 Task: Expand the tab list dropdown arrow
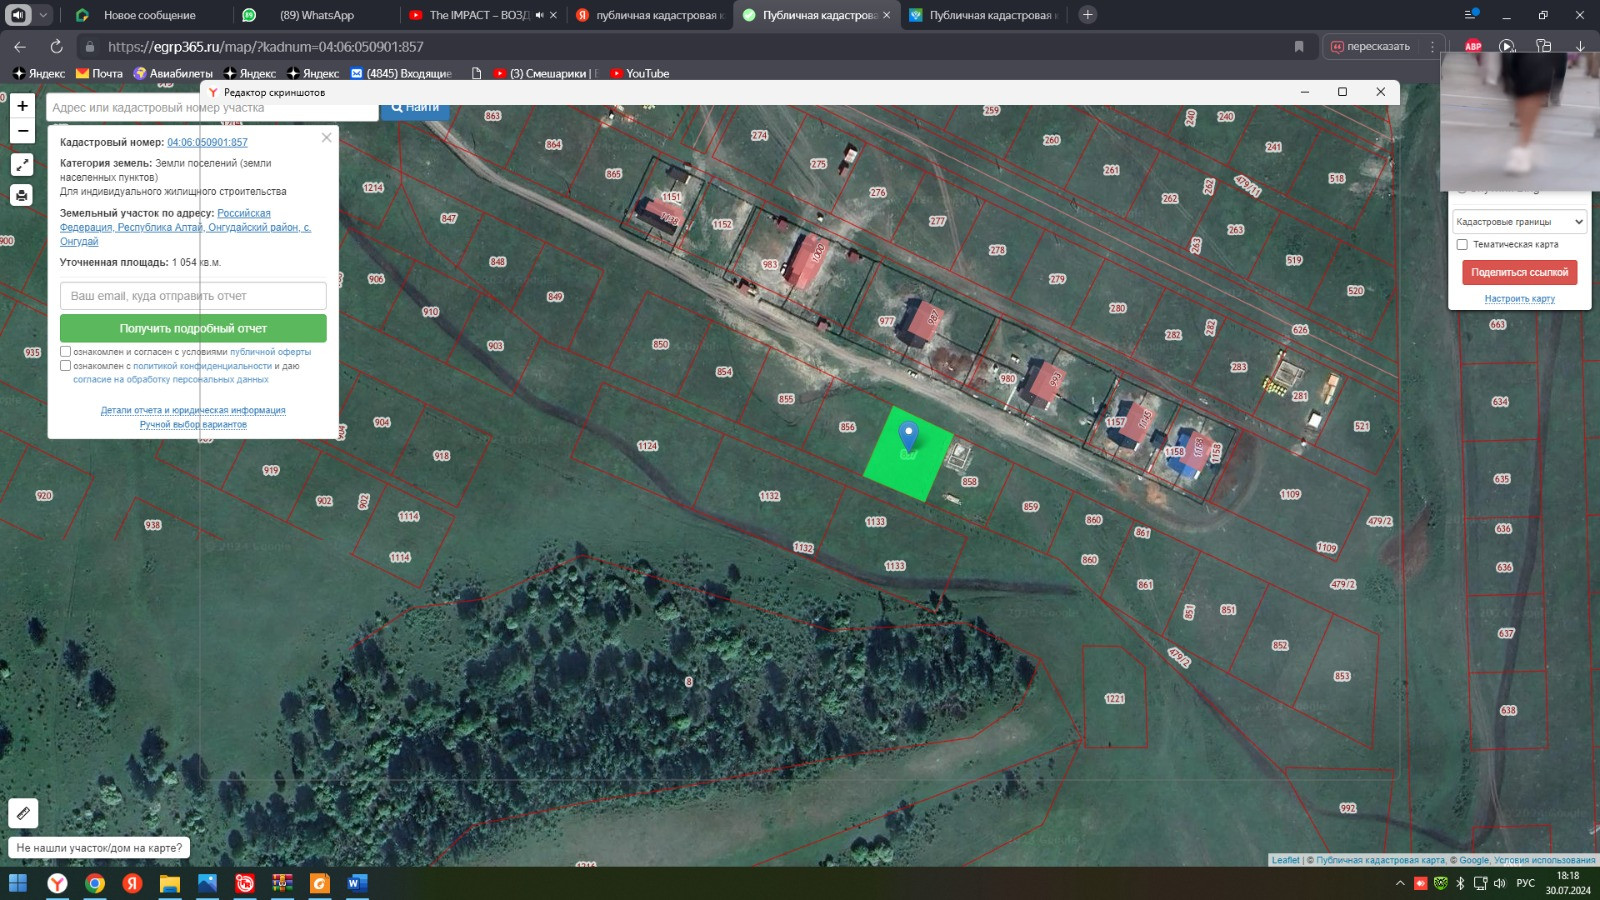tap(43, 15)
